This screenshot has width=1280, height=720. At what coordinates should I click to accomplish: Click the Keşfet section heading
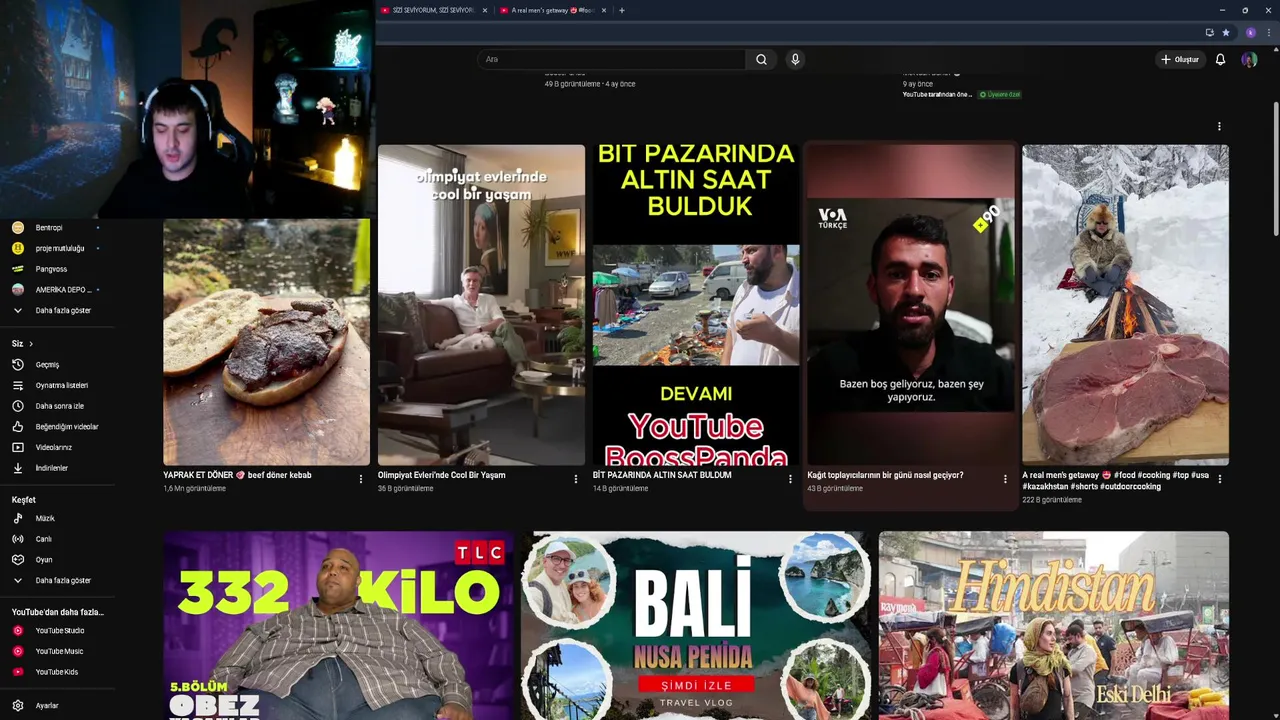click(x=24, y=500)
